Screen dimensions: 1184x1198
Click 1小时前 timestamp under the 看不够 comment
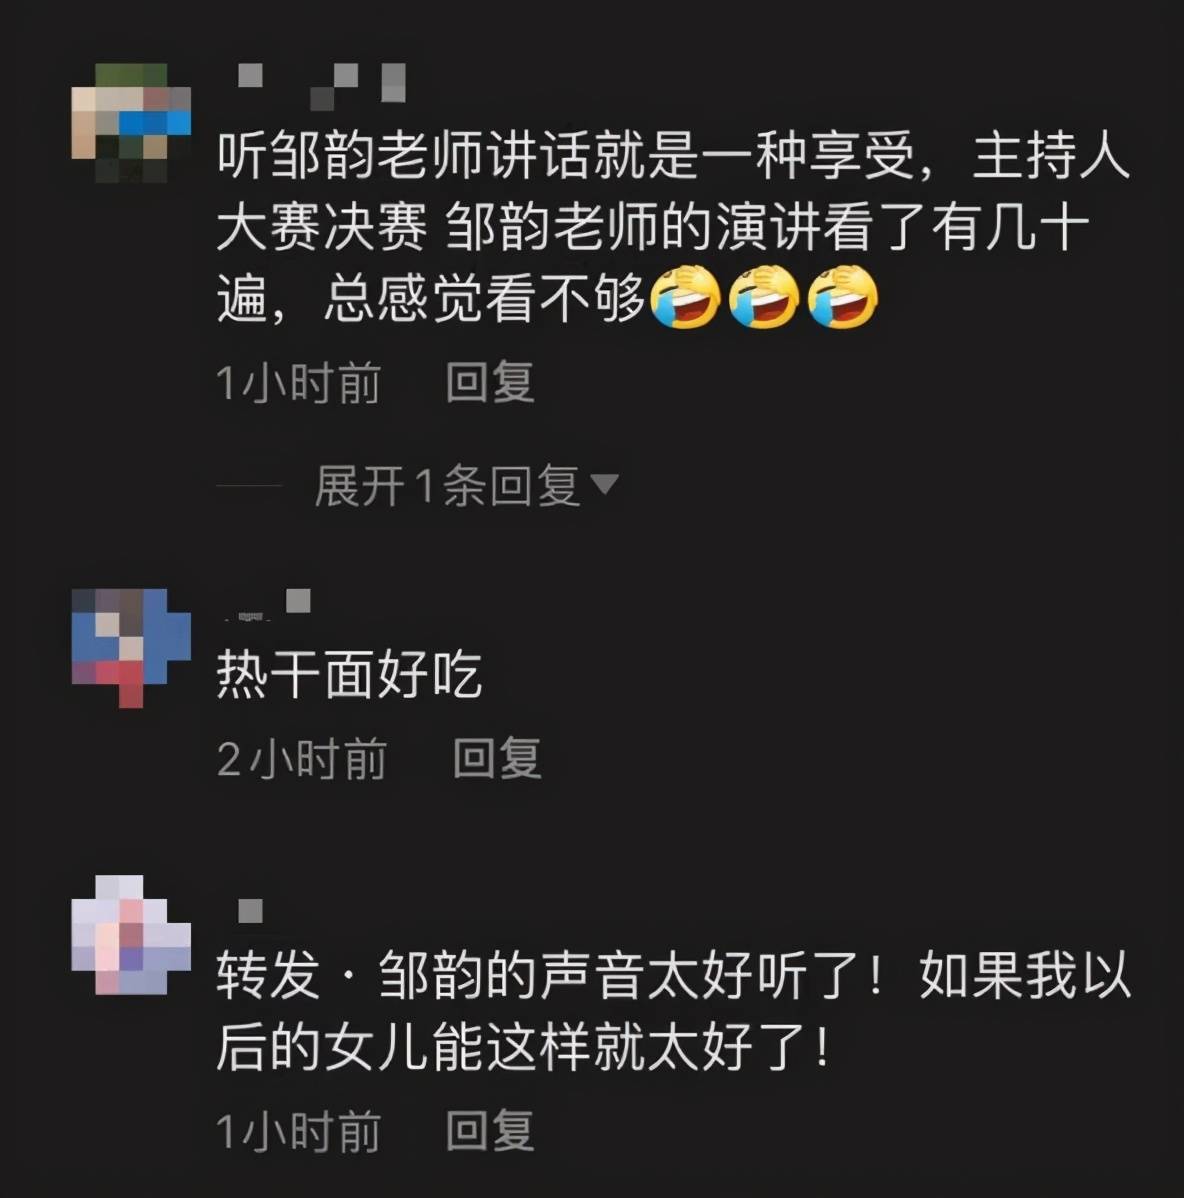point(299,383)
